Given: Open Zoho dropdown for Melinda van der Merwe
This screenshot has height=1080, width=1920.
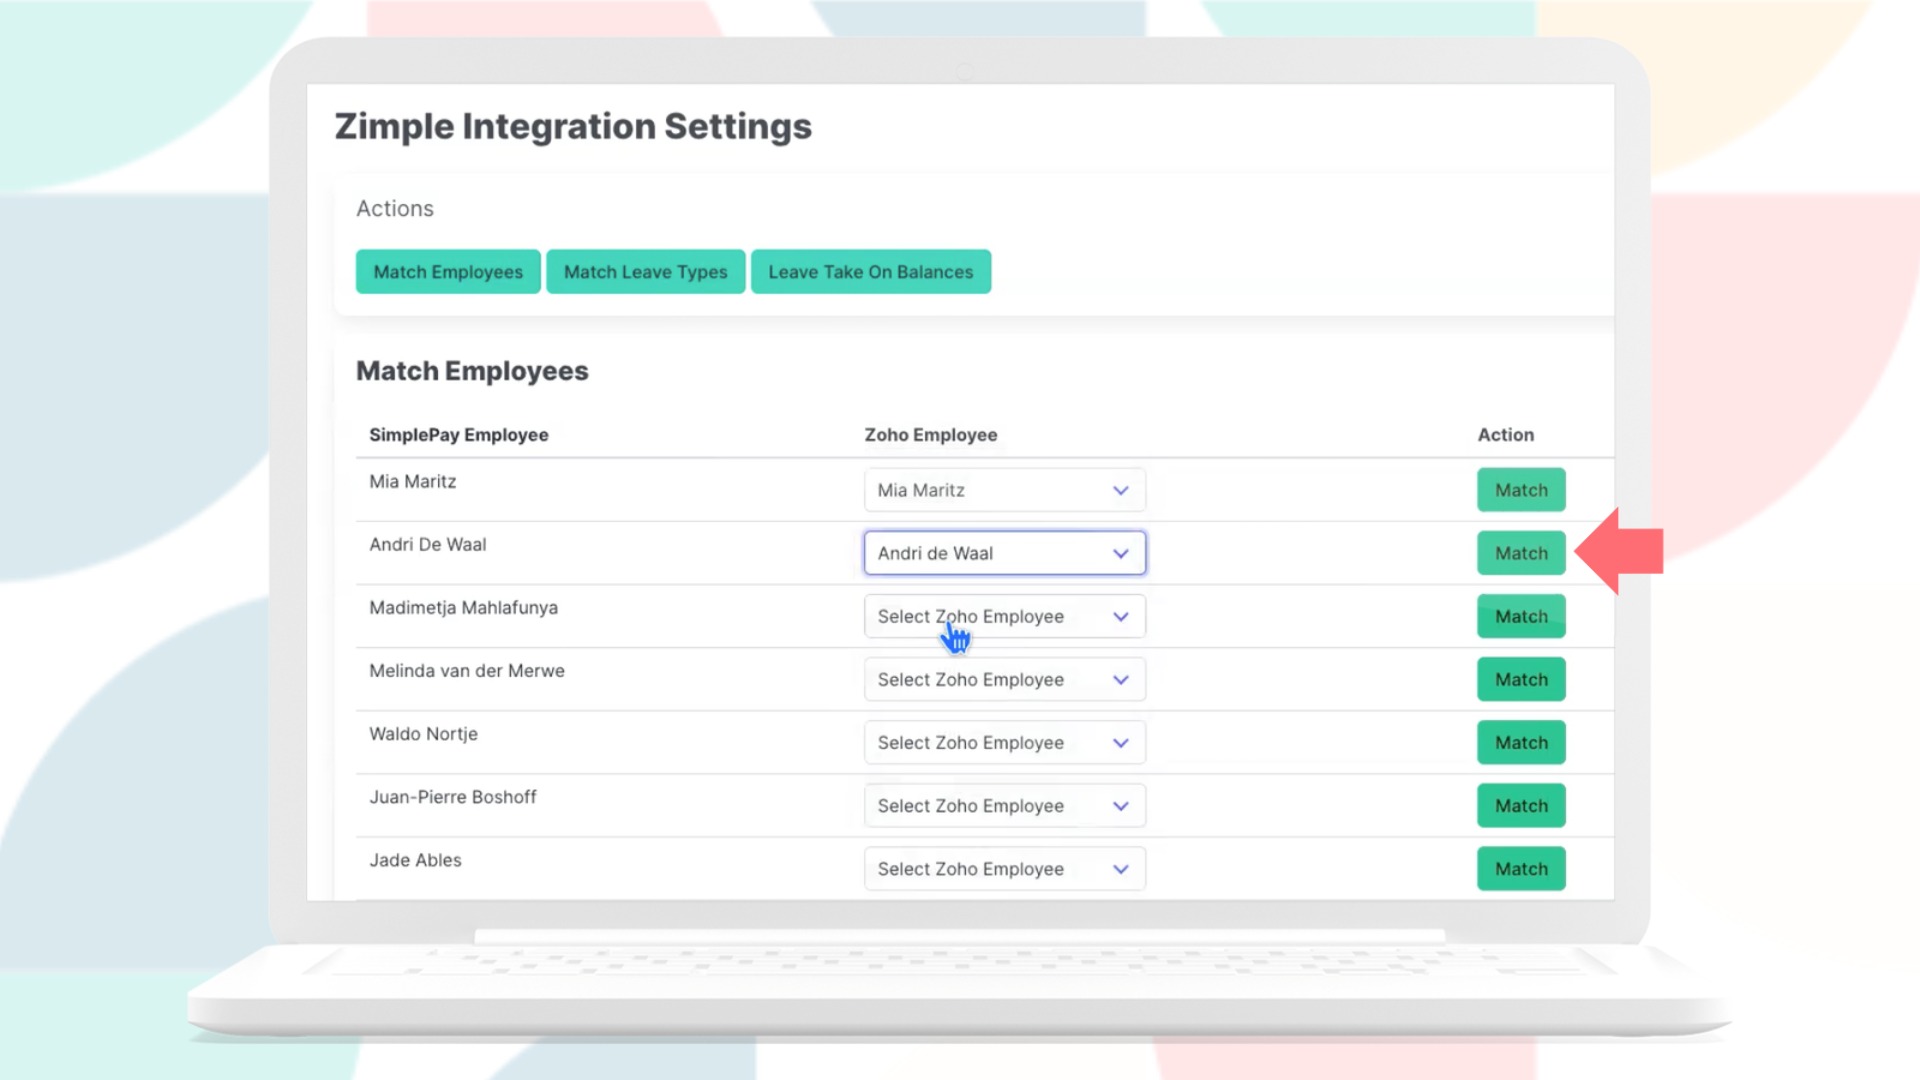Looking at the screenshot, I should [x=1004, y=680].
